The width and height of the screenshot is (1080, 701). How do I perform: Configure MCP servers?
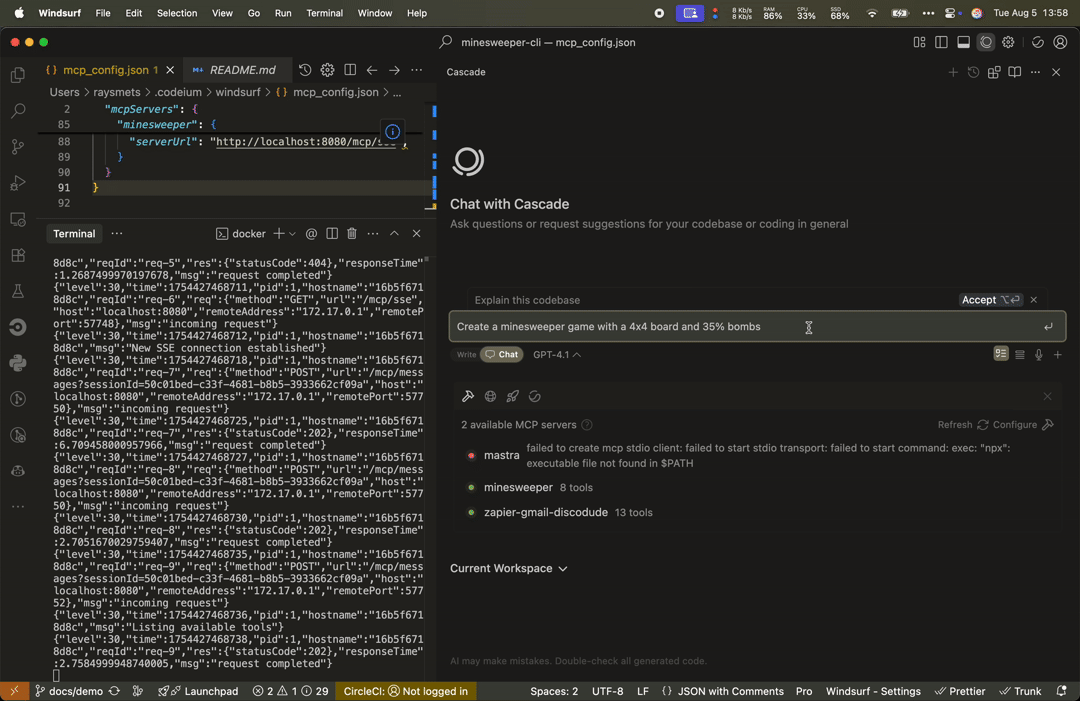coord(1024,425)
